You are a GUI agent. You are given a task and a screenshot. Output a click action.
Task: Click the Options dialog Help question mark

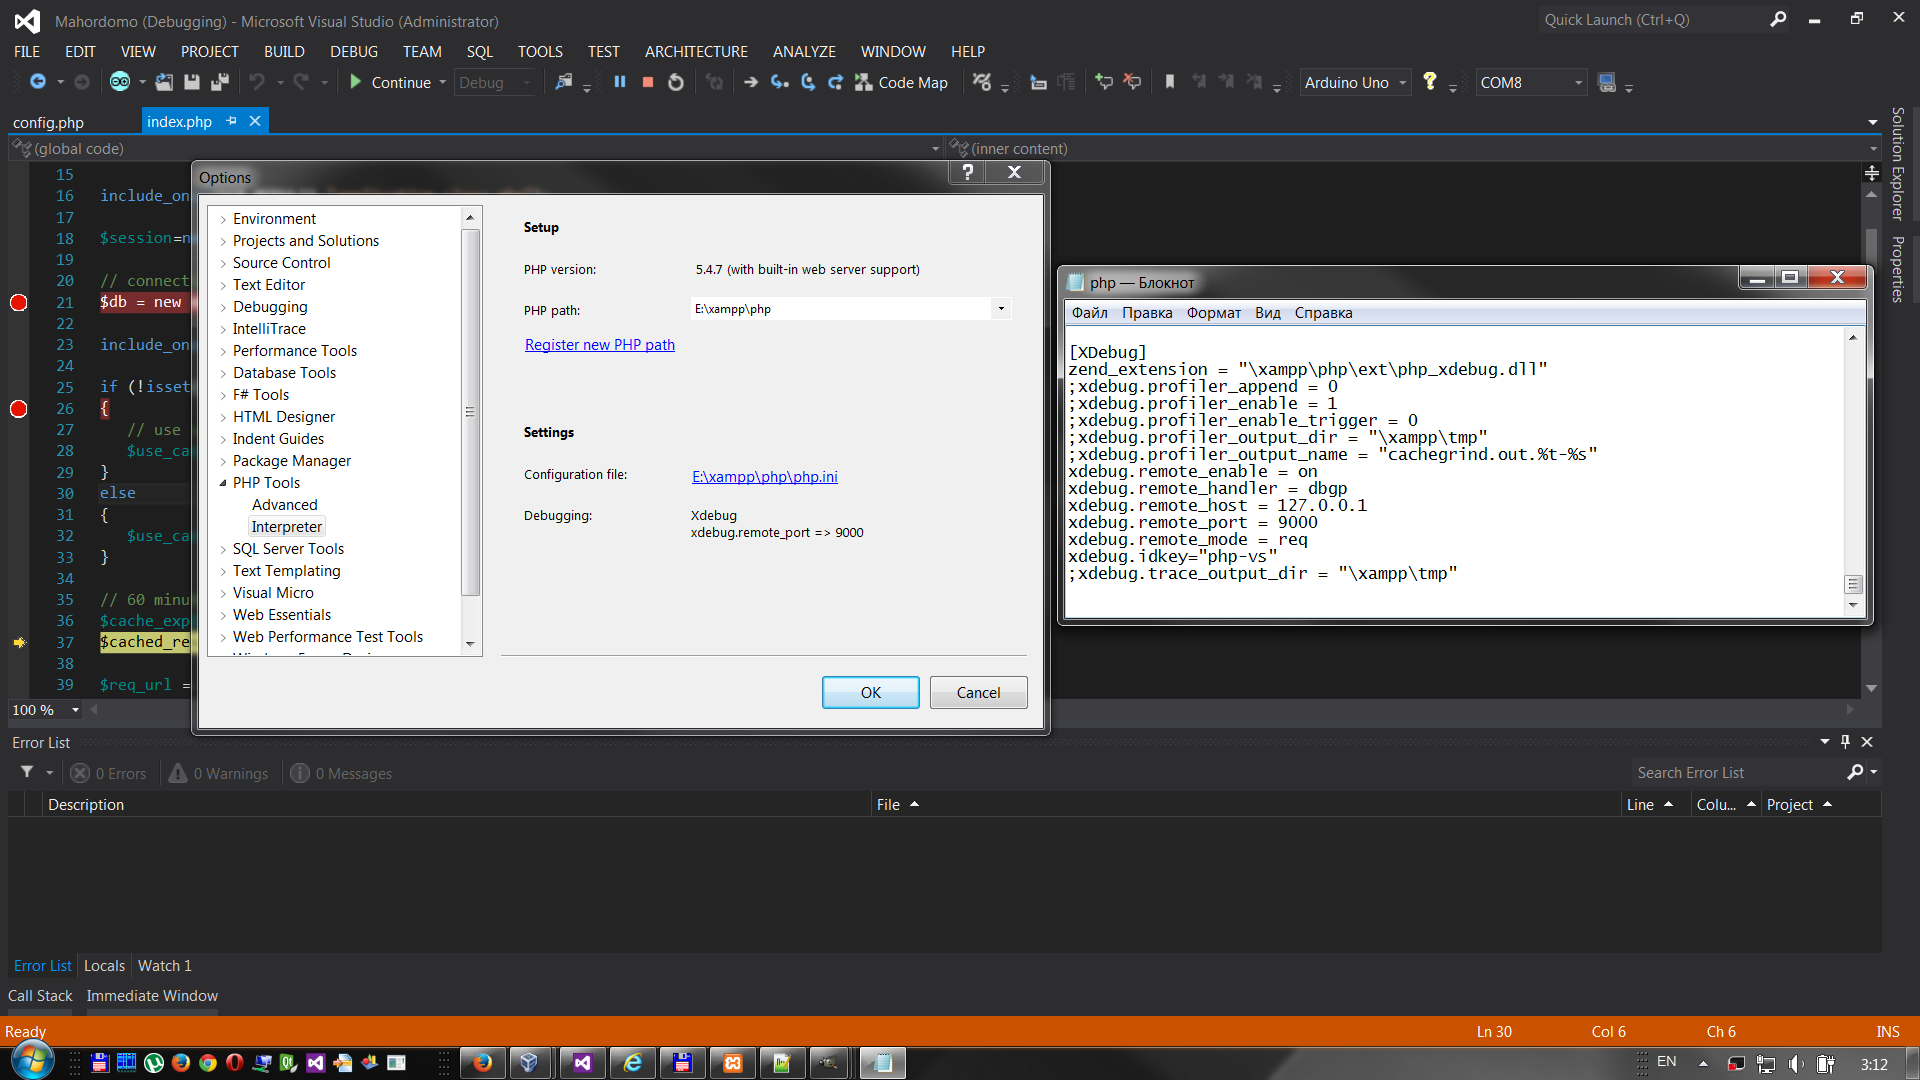click(x=967, y=172)
